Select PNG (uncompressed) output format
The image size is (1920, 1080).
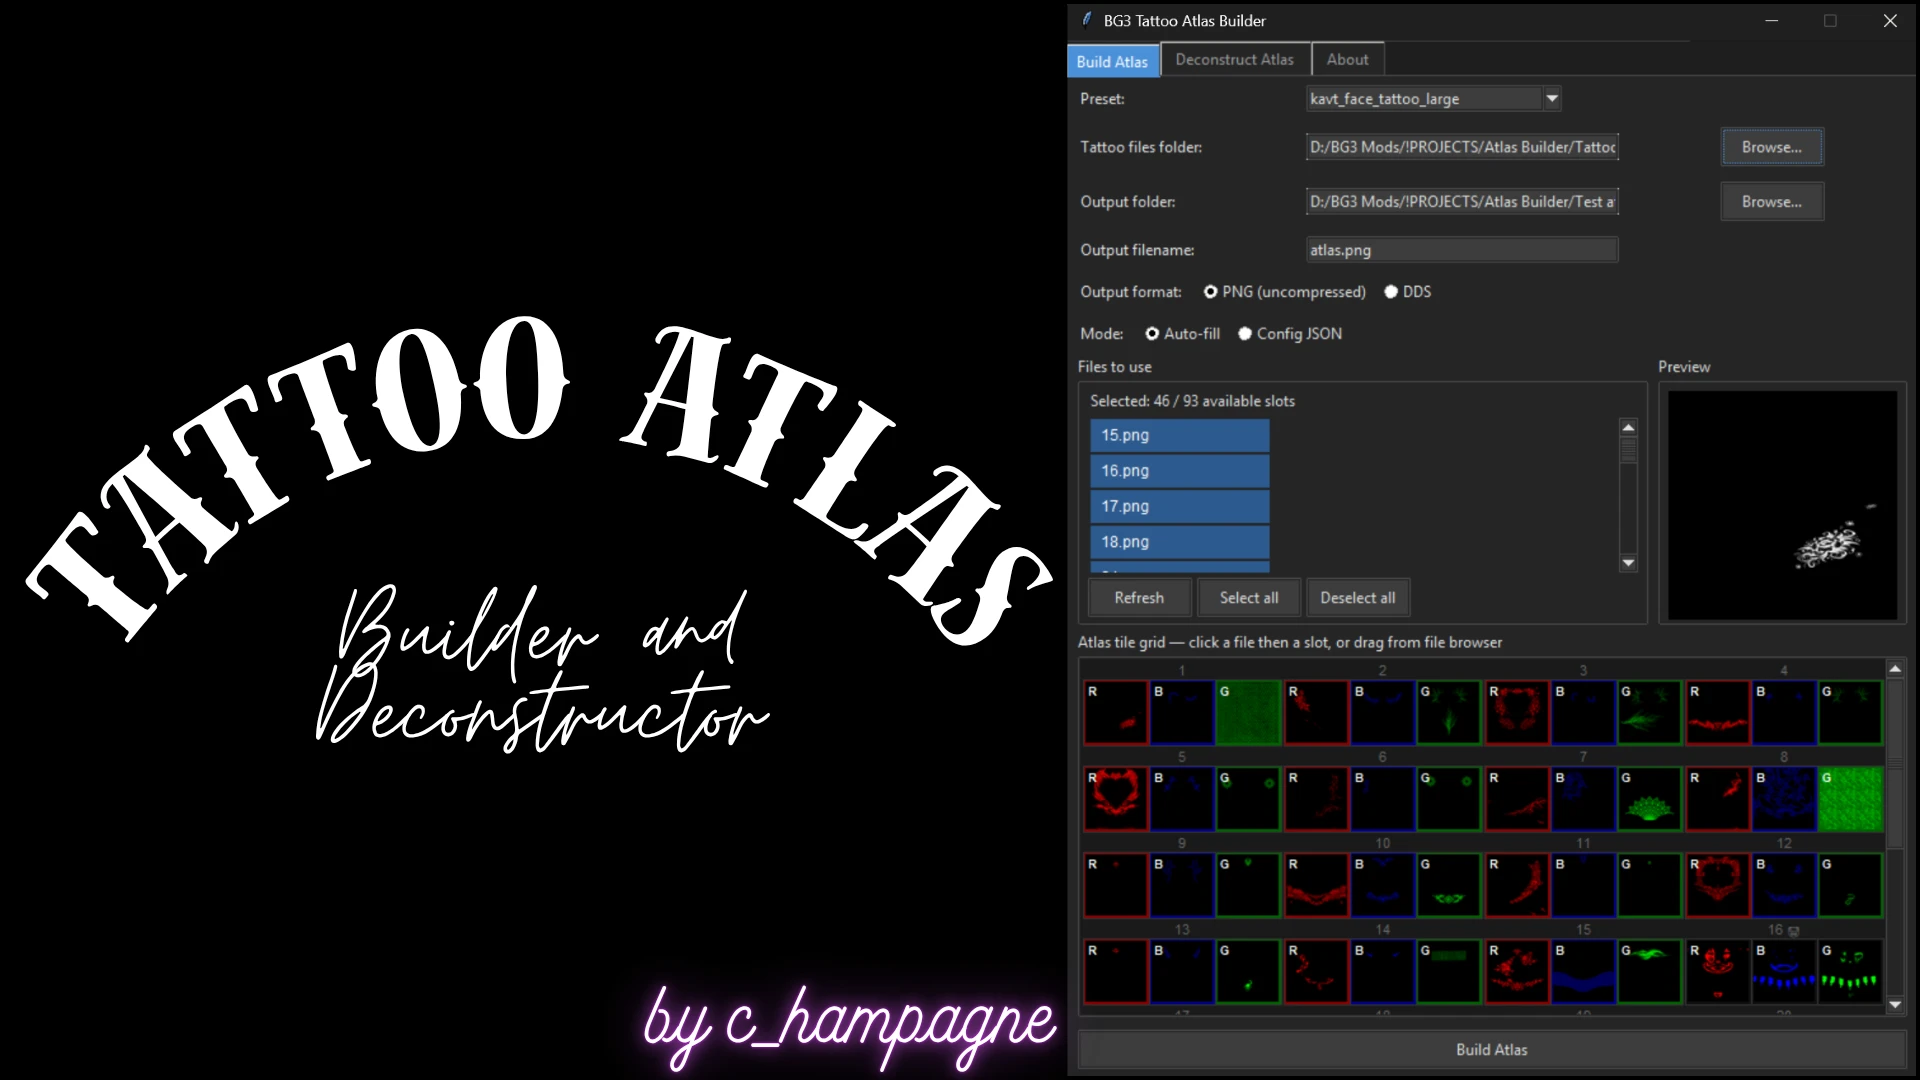point(1284,292)
